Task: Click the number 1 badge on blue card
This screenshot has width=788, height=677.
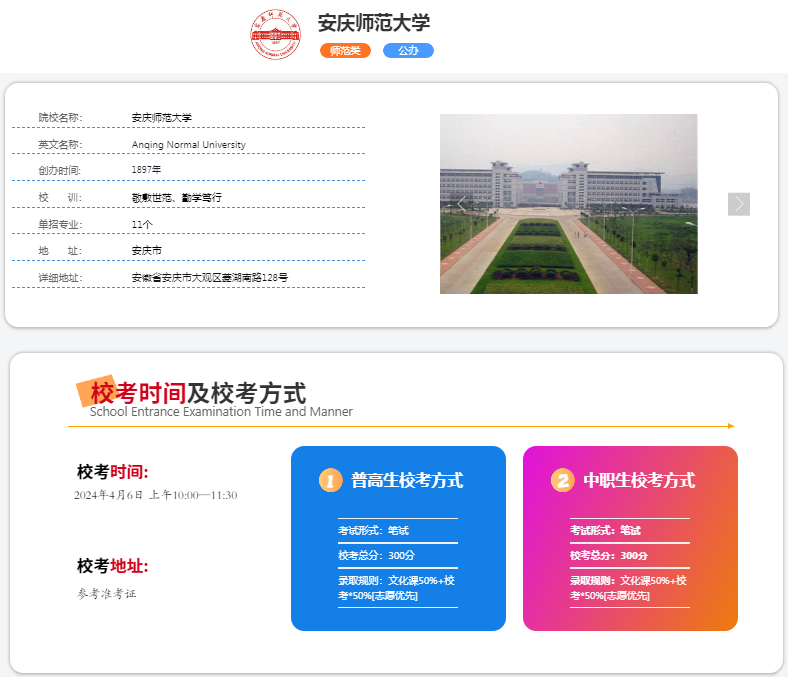Action: click(330, 480)
